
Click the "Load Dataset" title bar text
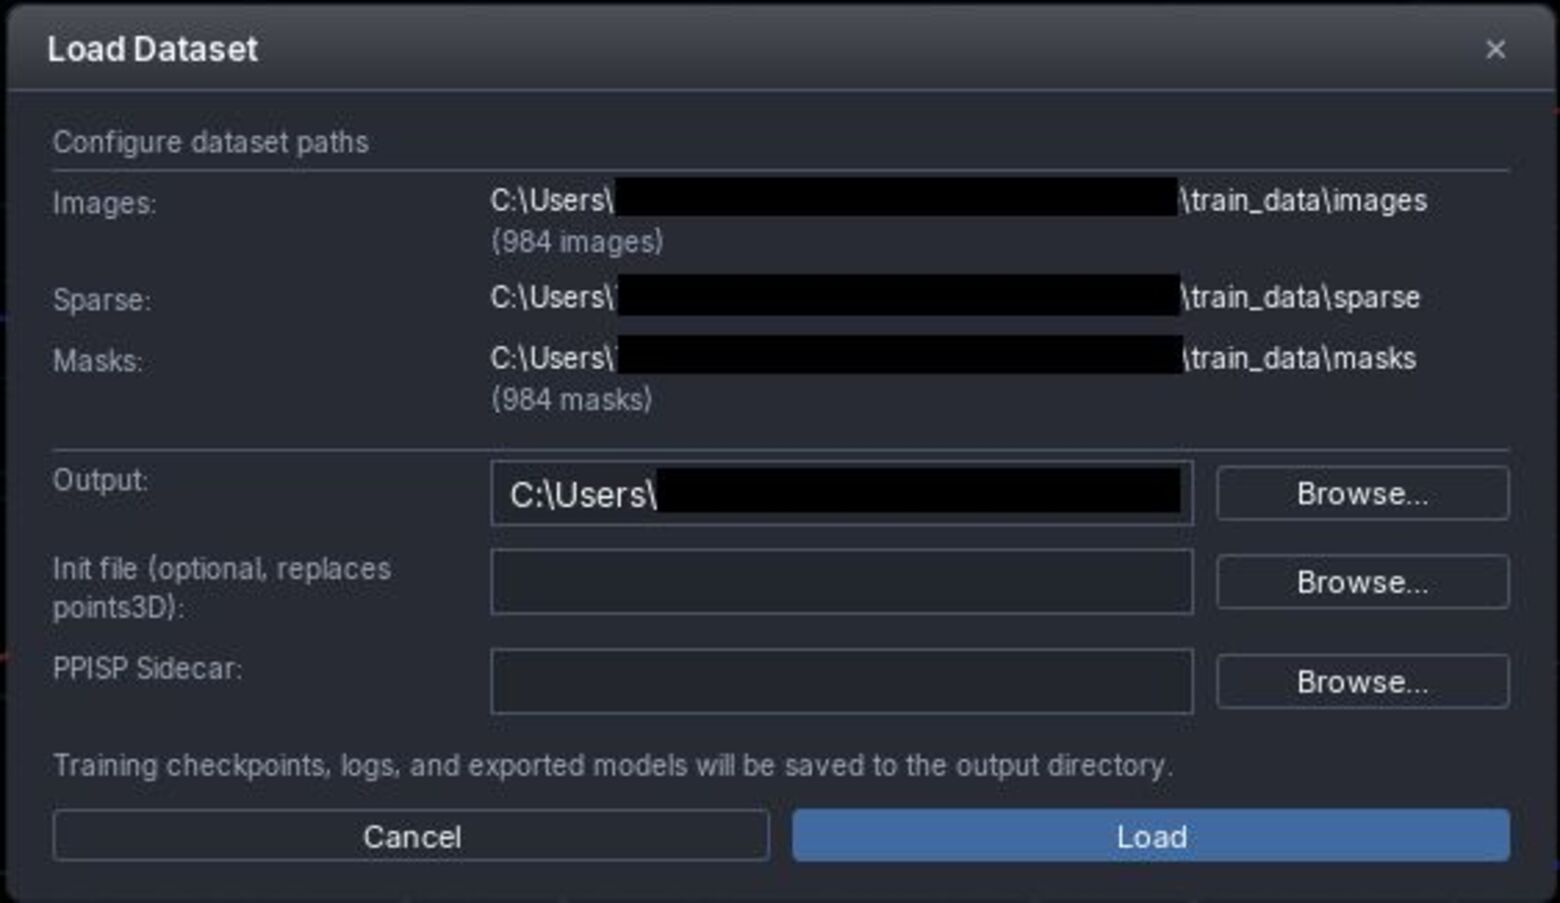(152, 49)
